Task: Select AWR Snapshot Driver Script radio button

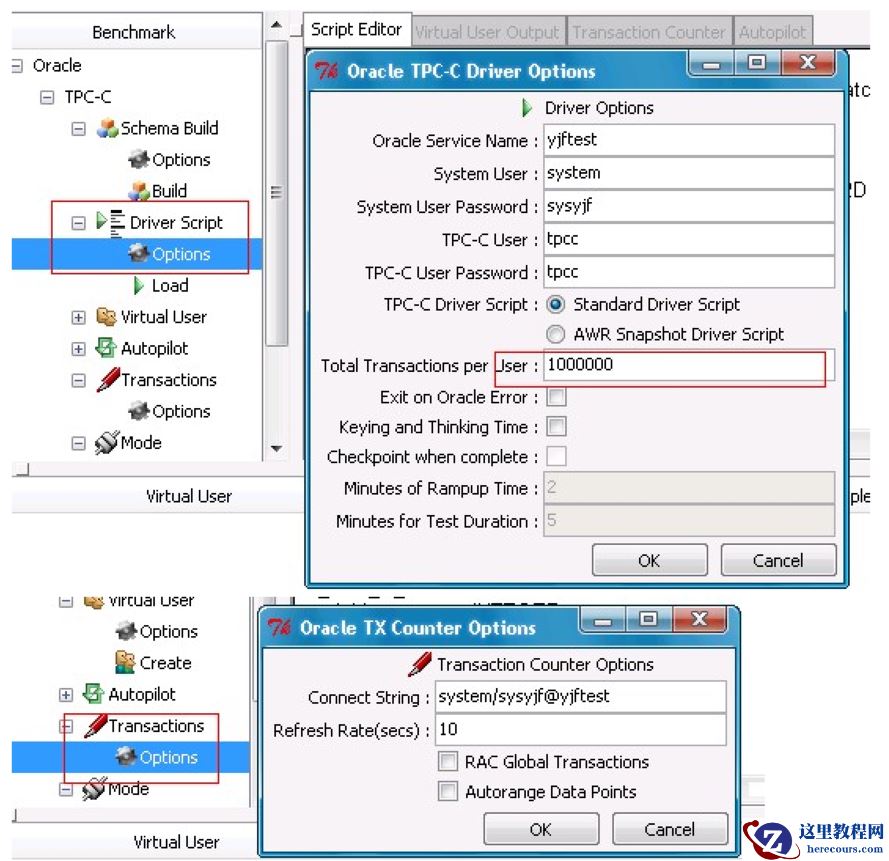Action: pyautogui.click(x=556, y=334)
